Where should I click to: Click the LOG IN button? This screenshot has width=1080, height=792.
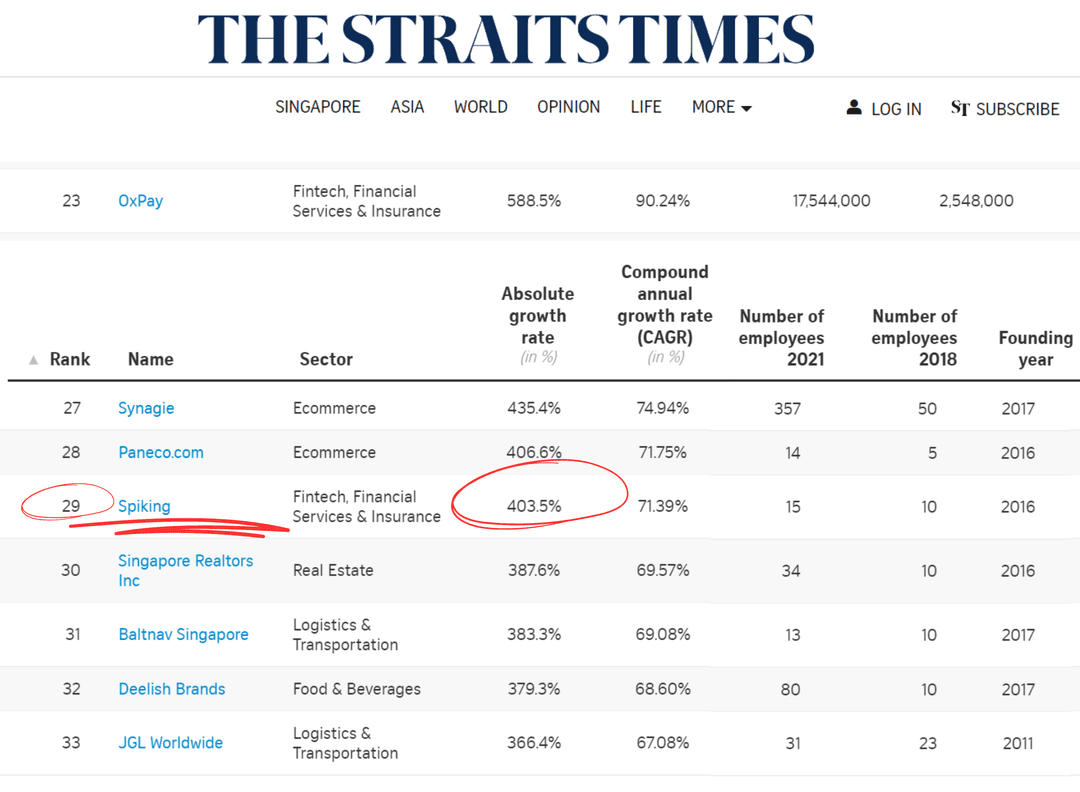tap(894, 109)
